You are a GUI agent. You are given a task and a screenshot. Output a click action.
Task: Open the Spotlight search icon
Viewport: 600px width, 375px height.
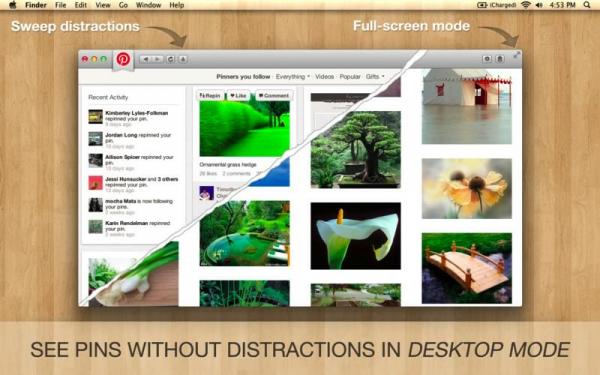click(587, 5)
